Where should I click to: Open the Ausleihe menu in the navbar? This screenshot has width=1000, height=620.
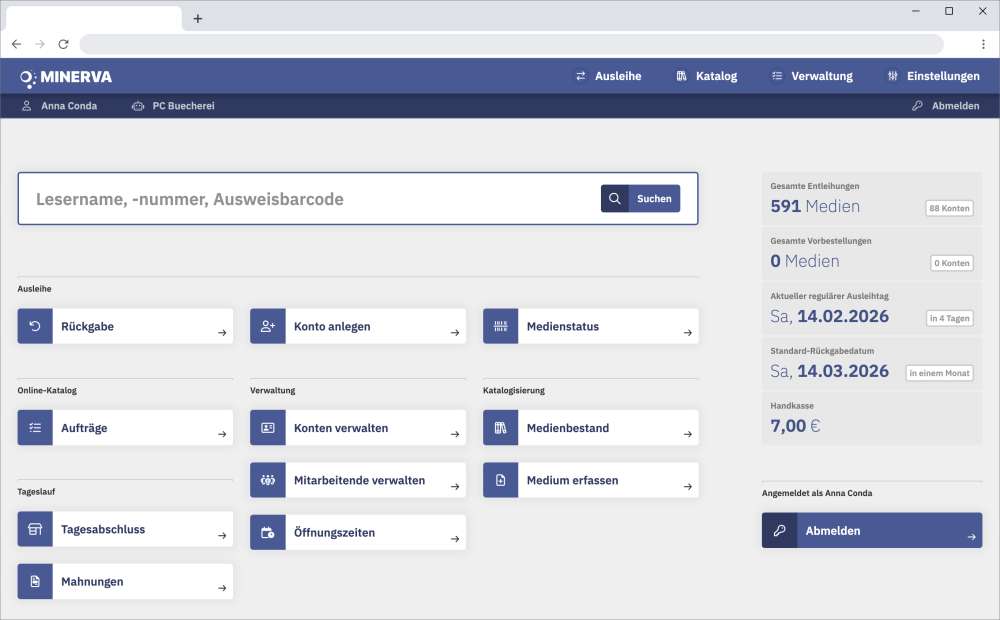(x=608, y=76)
